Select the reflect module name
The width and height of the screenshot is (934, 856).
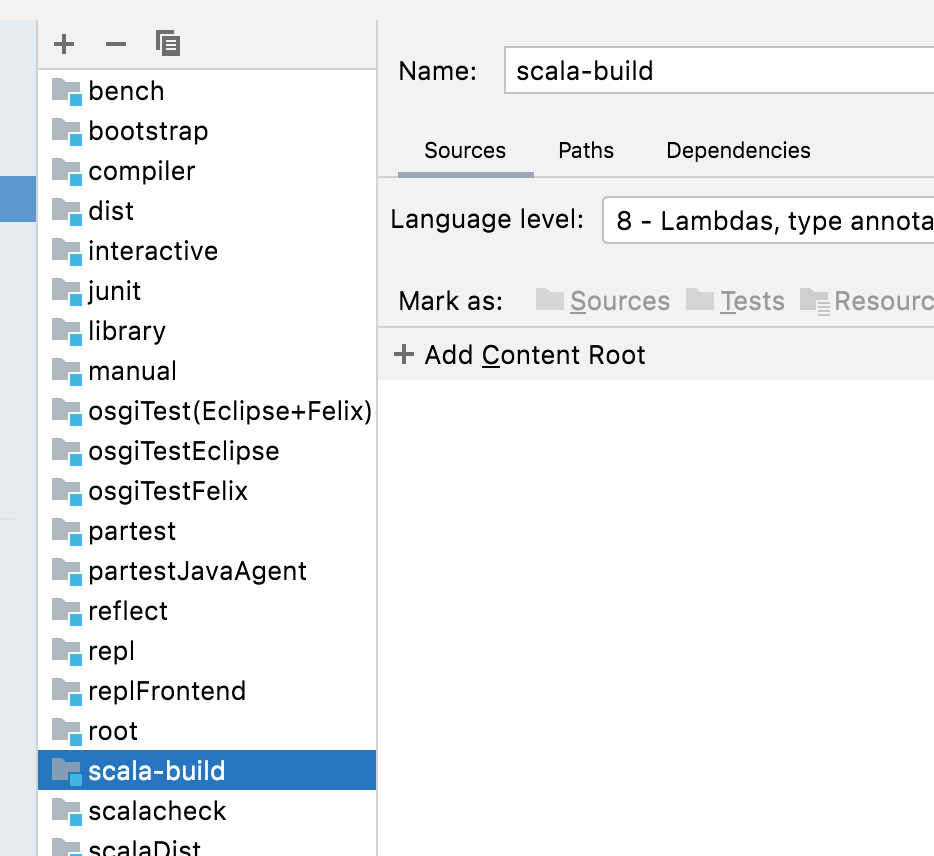pos(128,612)
